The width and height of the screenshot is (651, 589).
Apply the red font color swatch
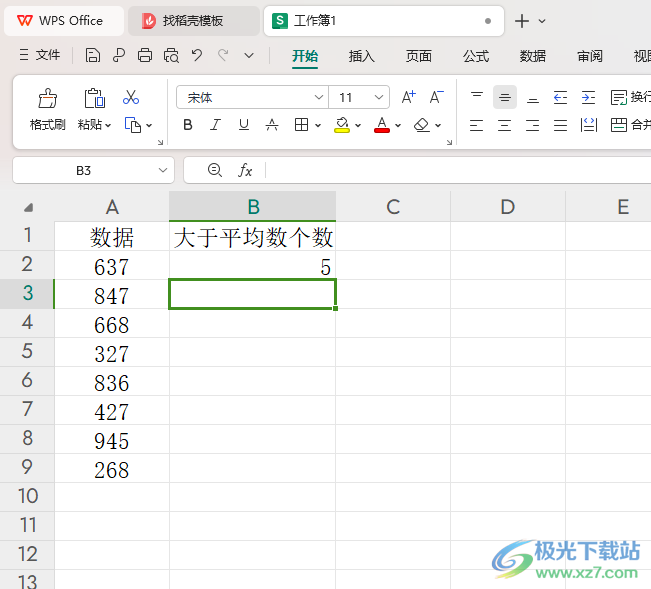382,125
